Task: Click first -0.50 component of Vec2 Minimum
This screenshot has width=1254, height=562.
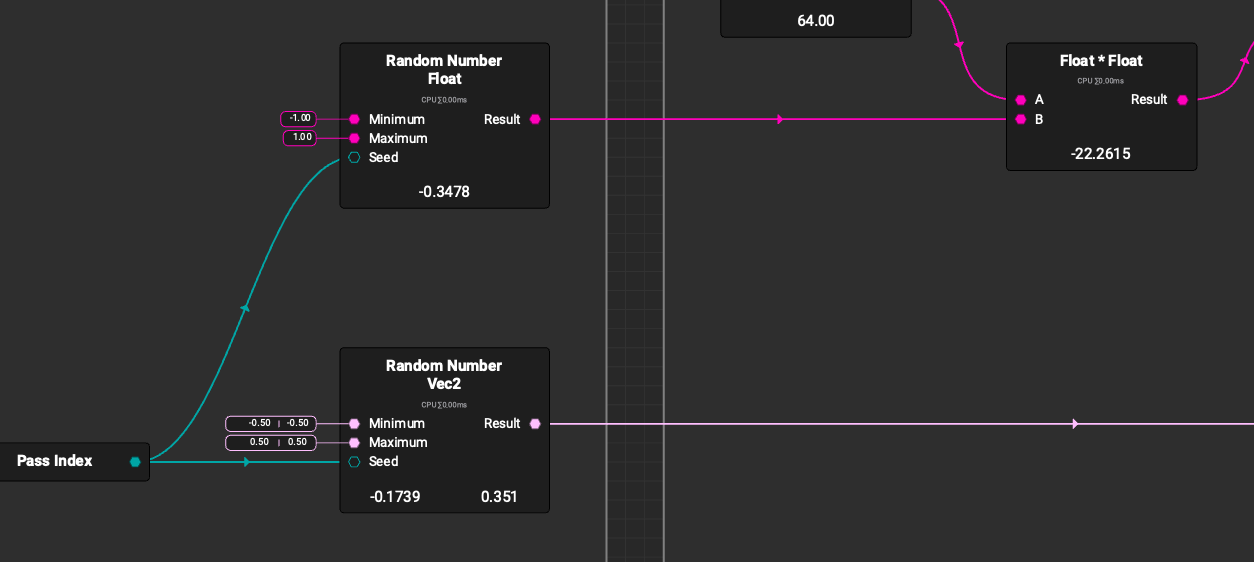Action: [x=259, y=424]
